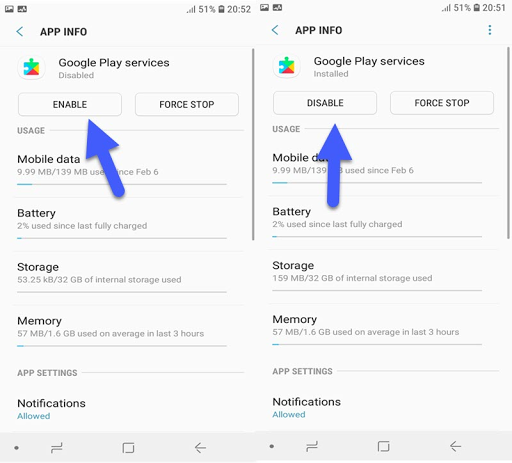
Task: Tap recent apps icon in right navigation bar
Action: pos(312,446)
